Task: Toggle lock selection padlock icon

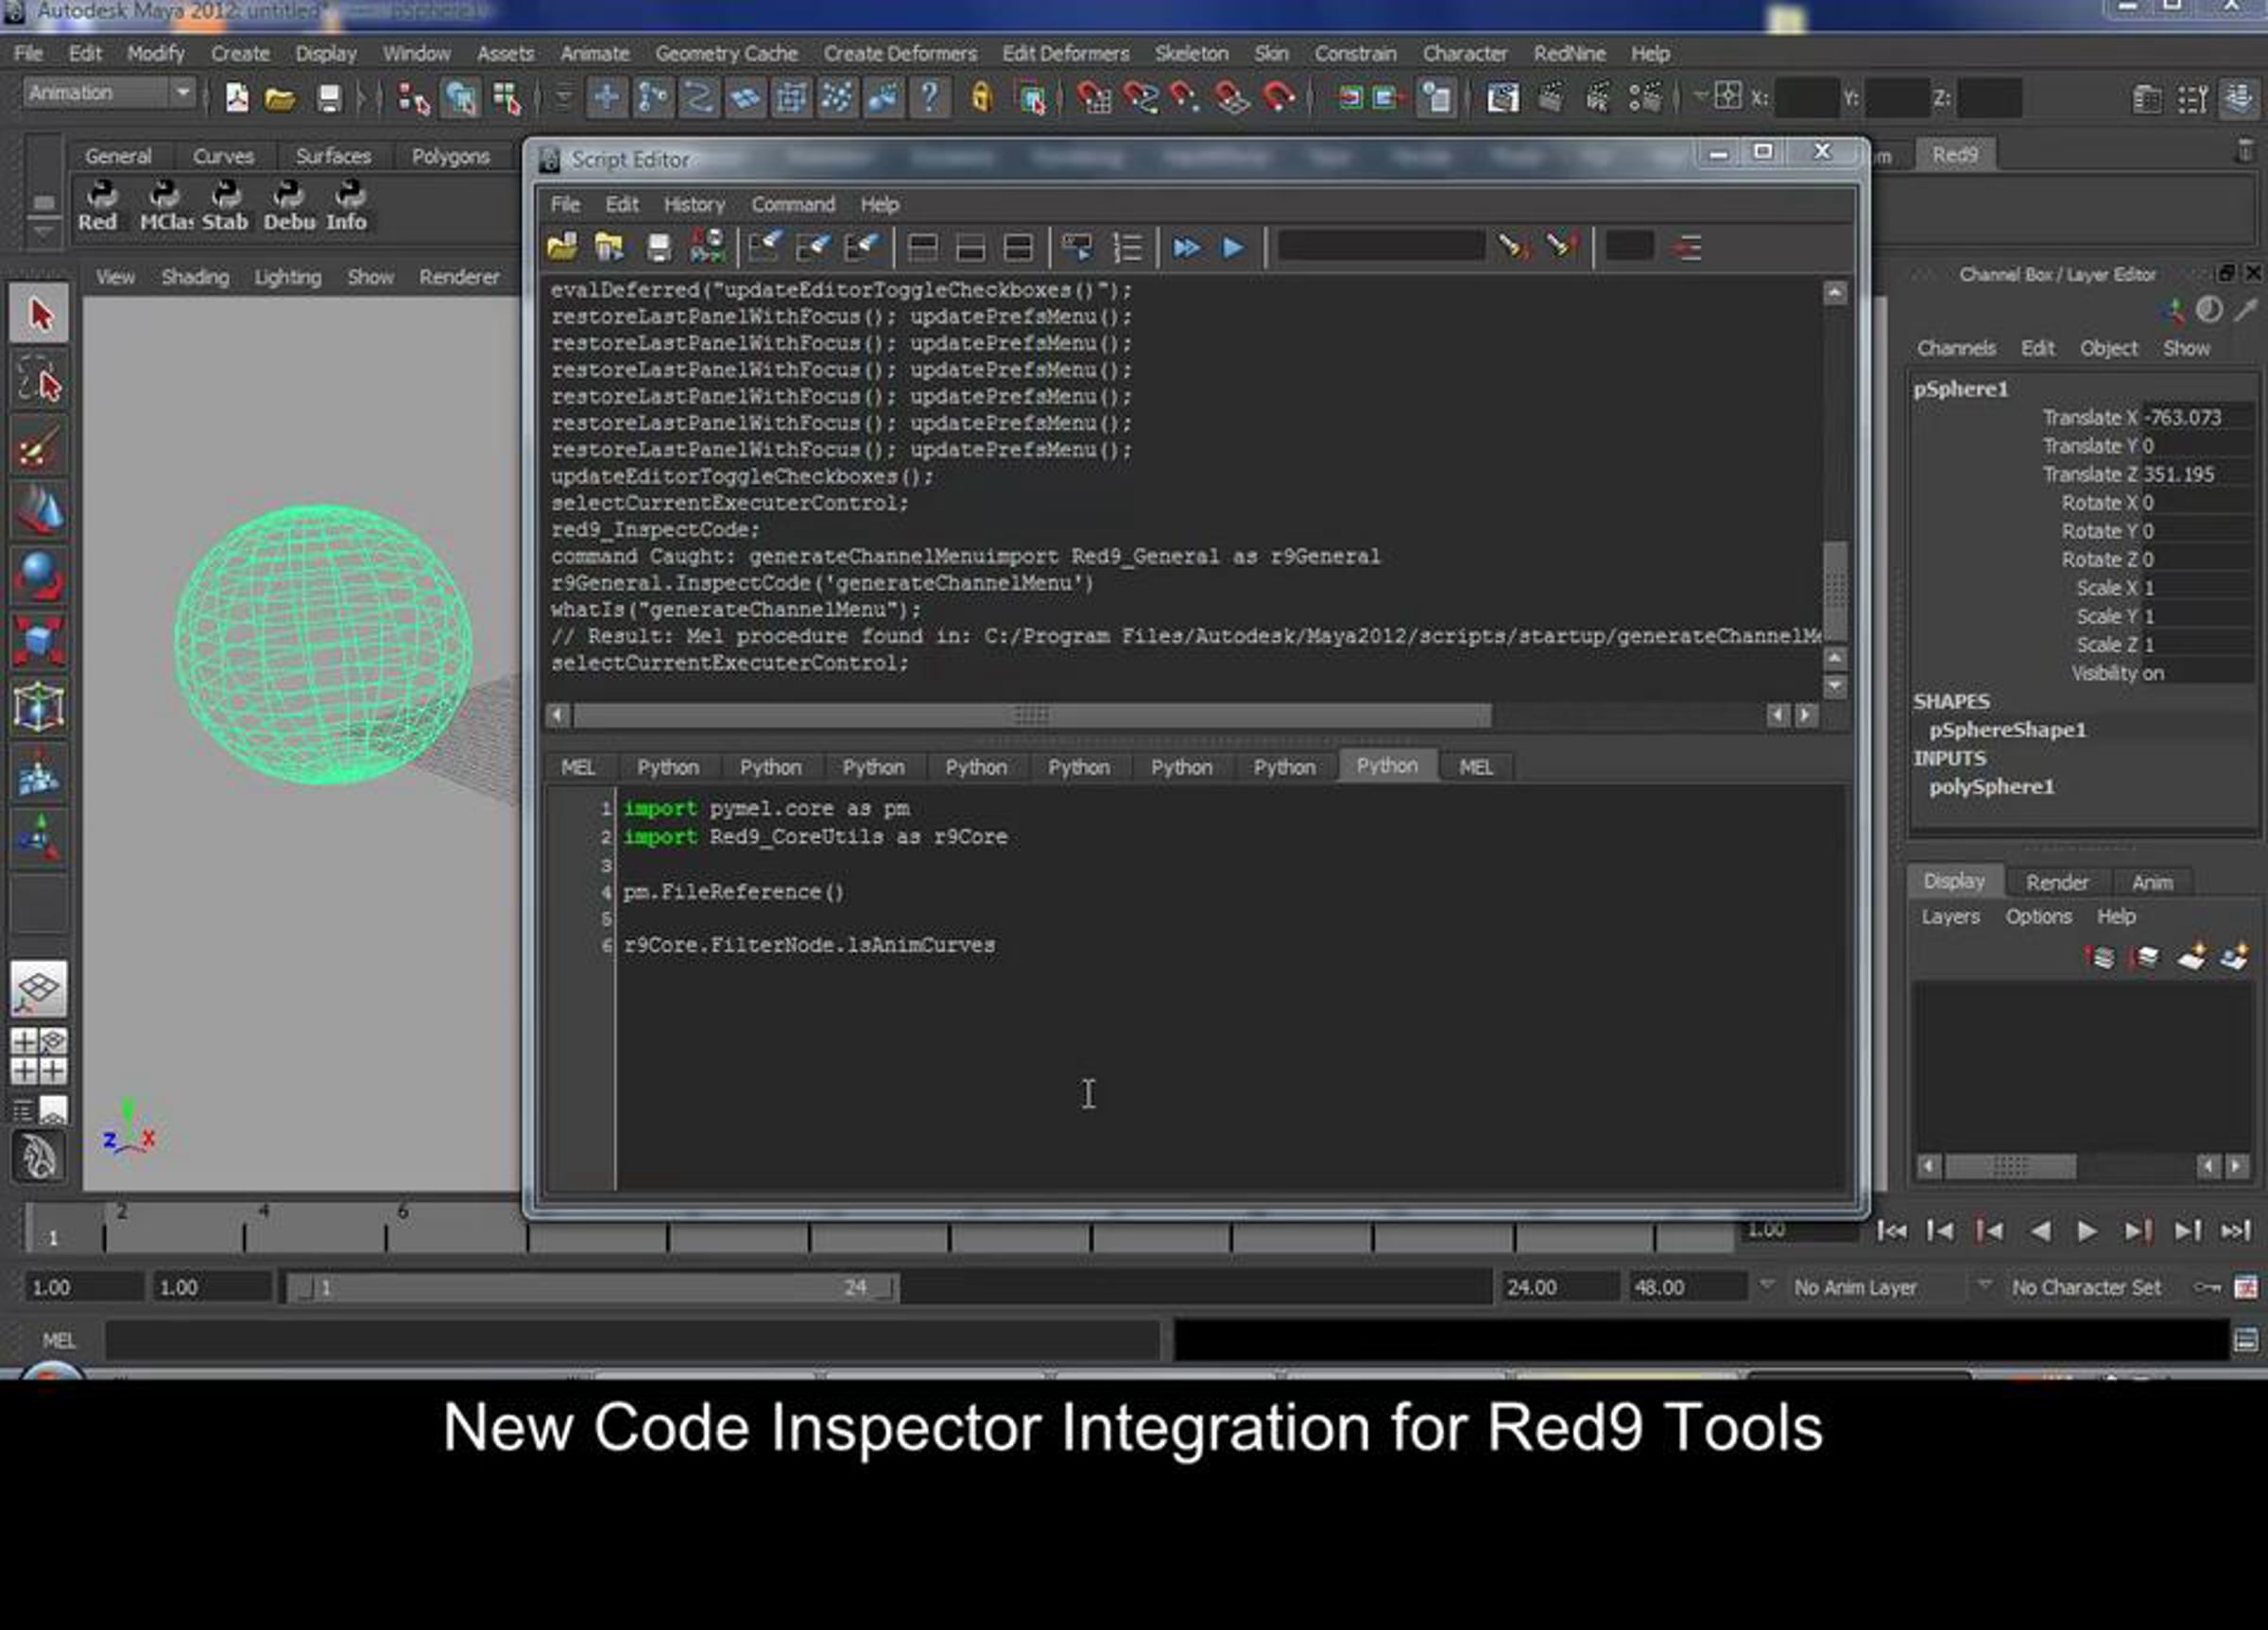Action: pos(981,97)
